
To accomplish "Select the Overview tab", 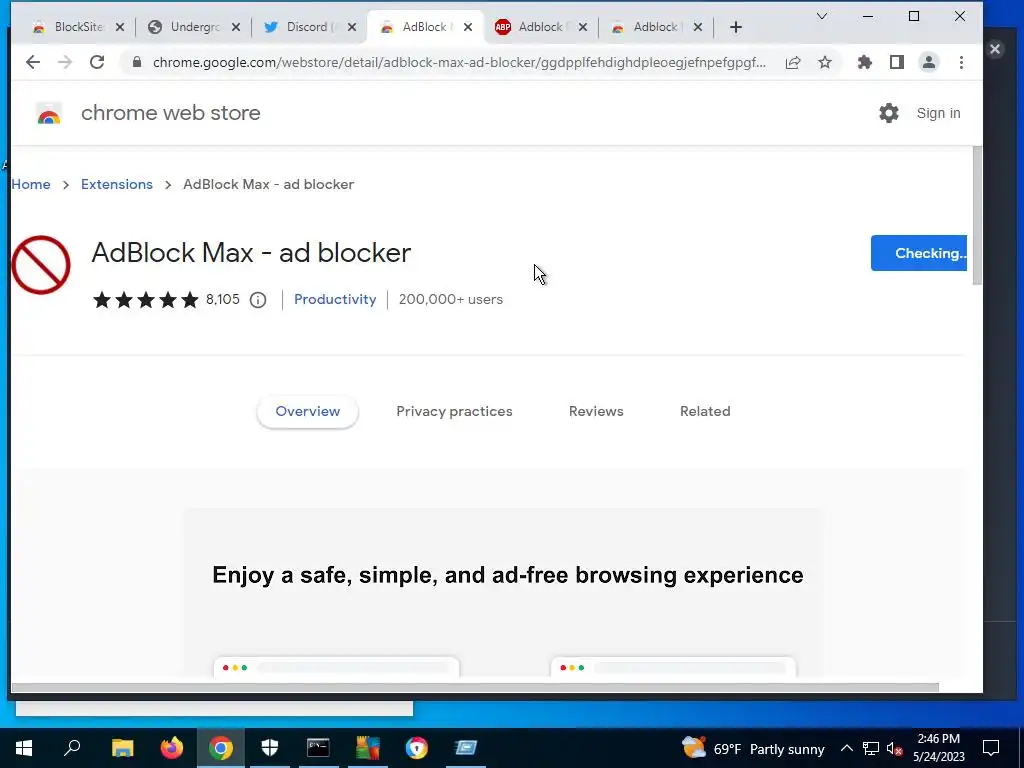I will 308,411.
